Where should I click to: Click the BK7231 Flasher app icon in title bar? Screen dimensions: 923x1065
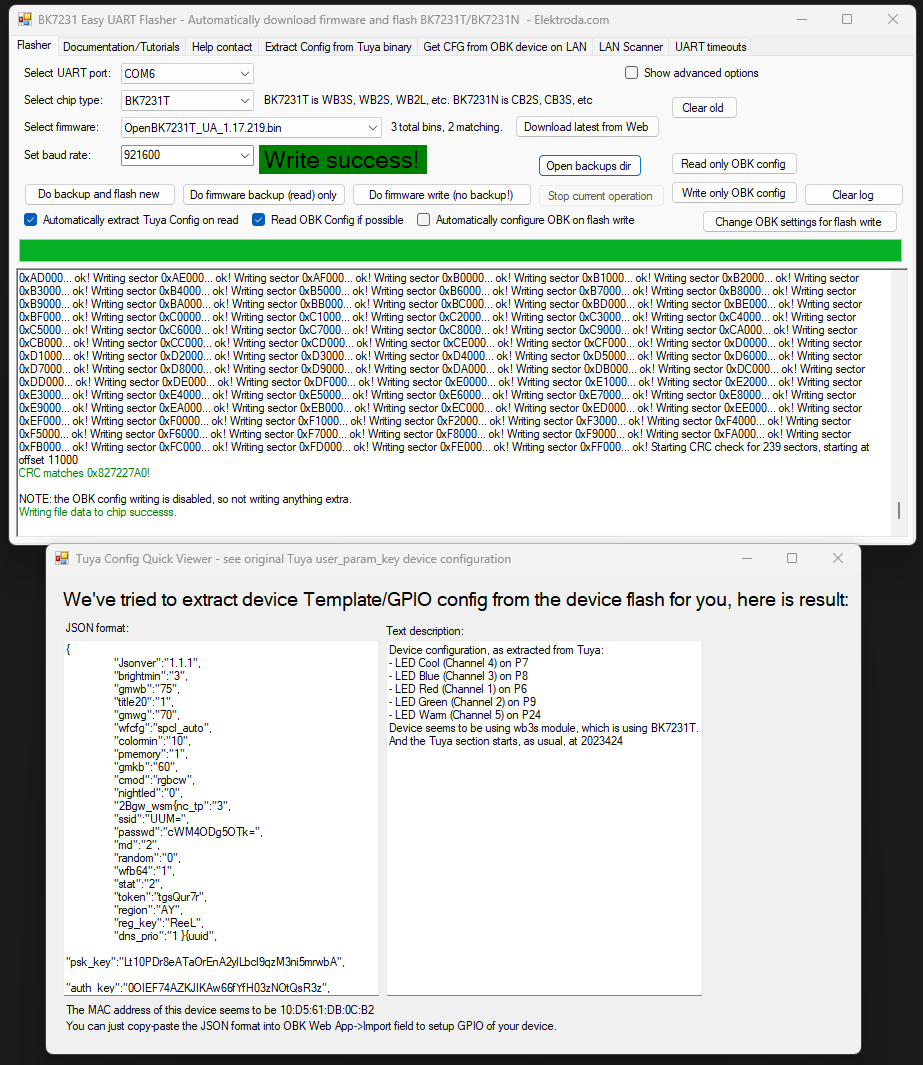pos(24,20)
